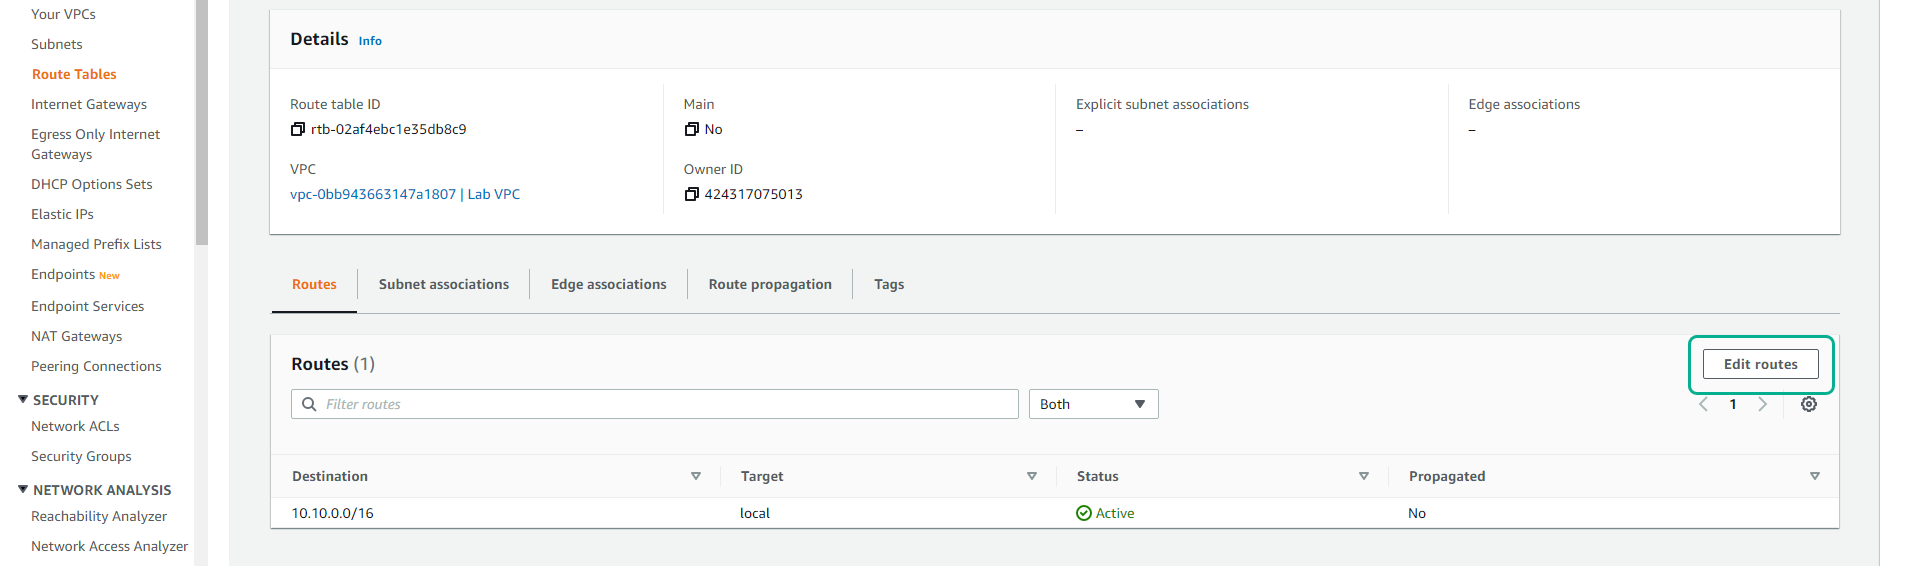Sort routes by Propagated column arrow
This screenshot has height=566, width=1920.
pyautogui.click(x=1814, y=476)
